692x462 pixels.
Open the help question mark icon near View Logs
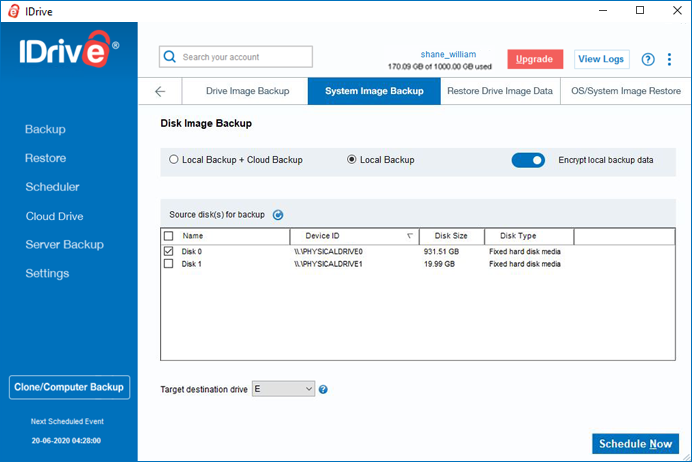tap(648, 59)
